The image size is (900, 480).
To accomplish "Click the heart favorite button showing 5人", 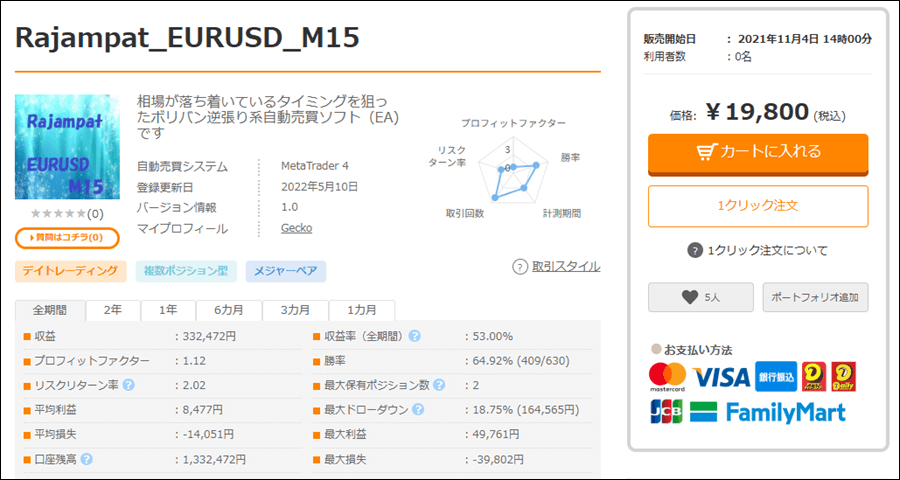I will click(700, 297).
